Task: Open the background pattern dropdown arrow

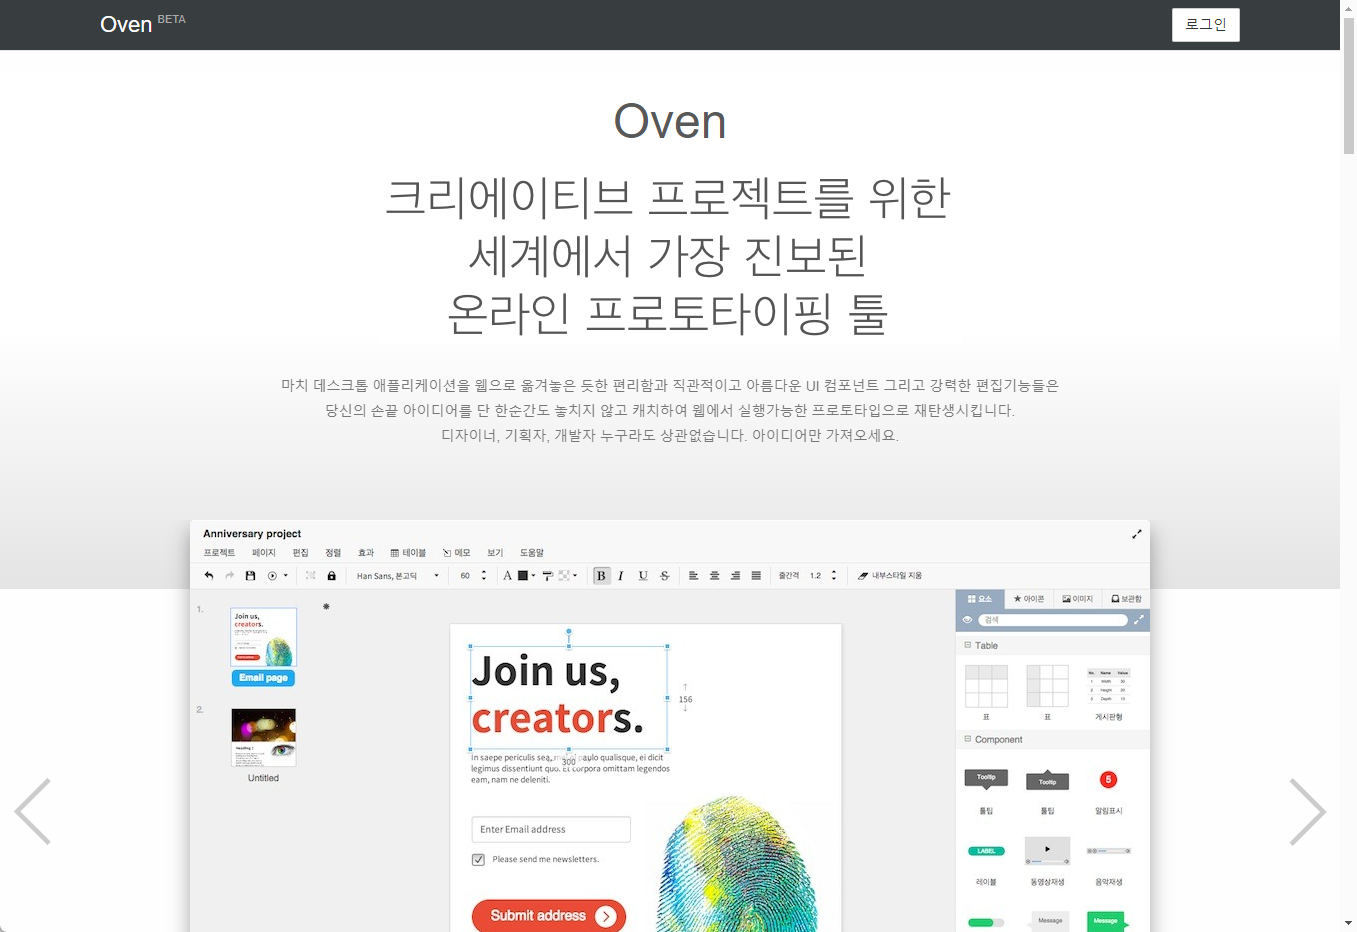Action: (575, 576)
